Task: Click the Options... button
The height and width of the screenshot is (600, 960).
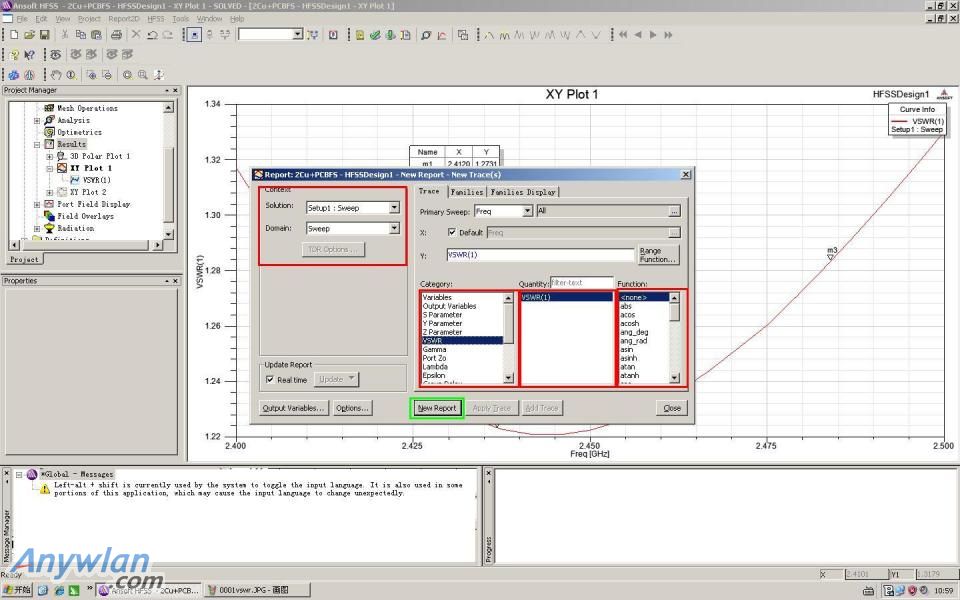Action: [352, 408]
